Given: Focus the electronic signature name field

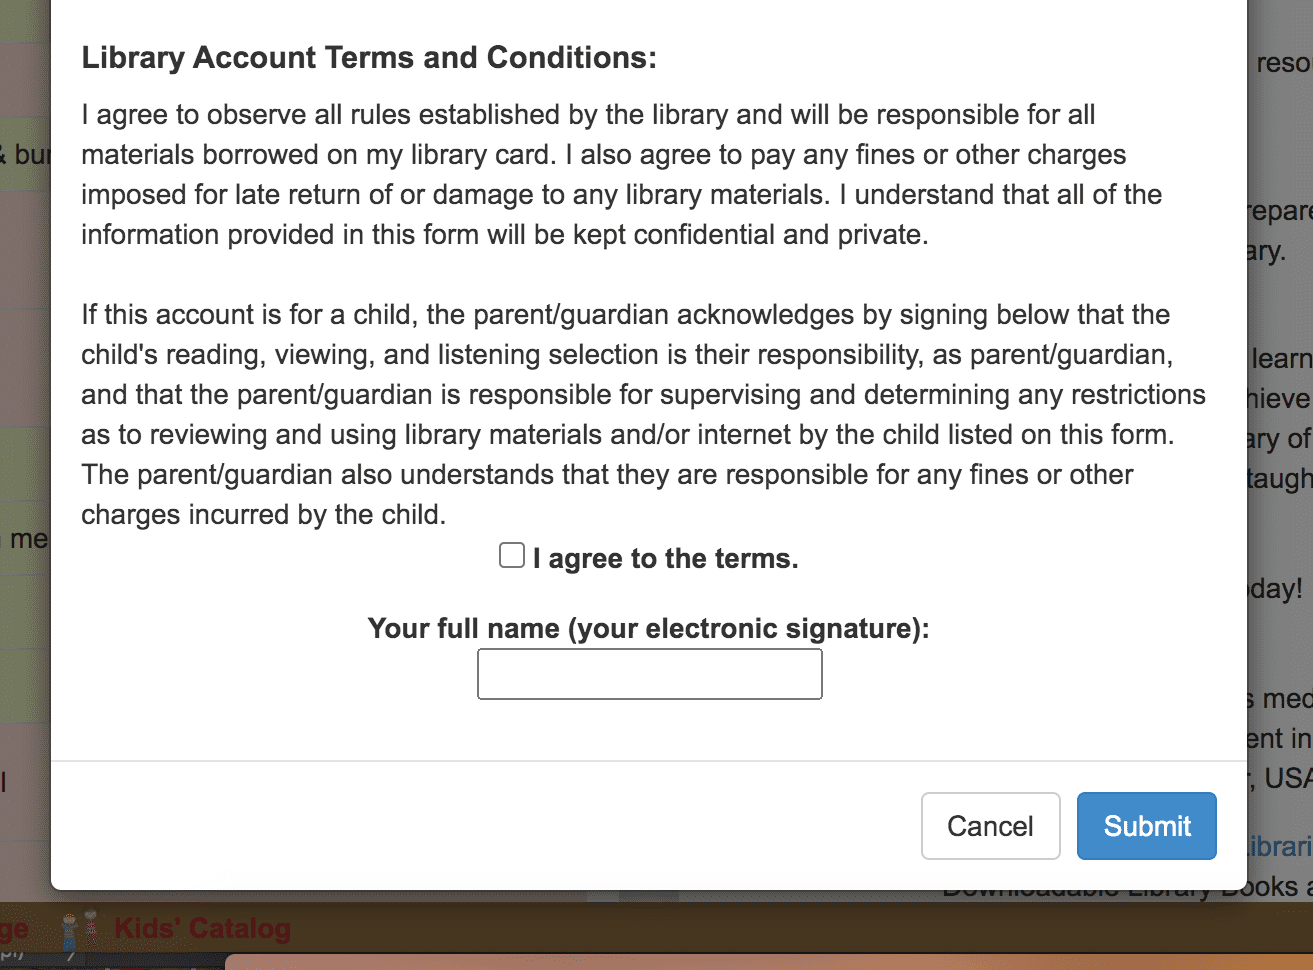Looking at the screenshot, I should (x=650, y=674).
